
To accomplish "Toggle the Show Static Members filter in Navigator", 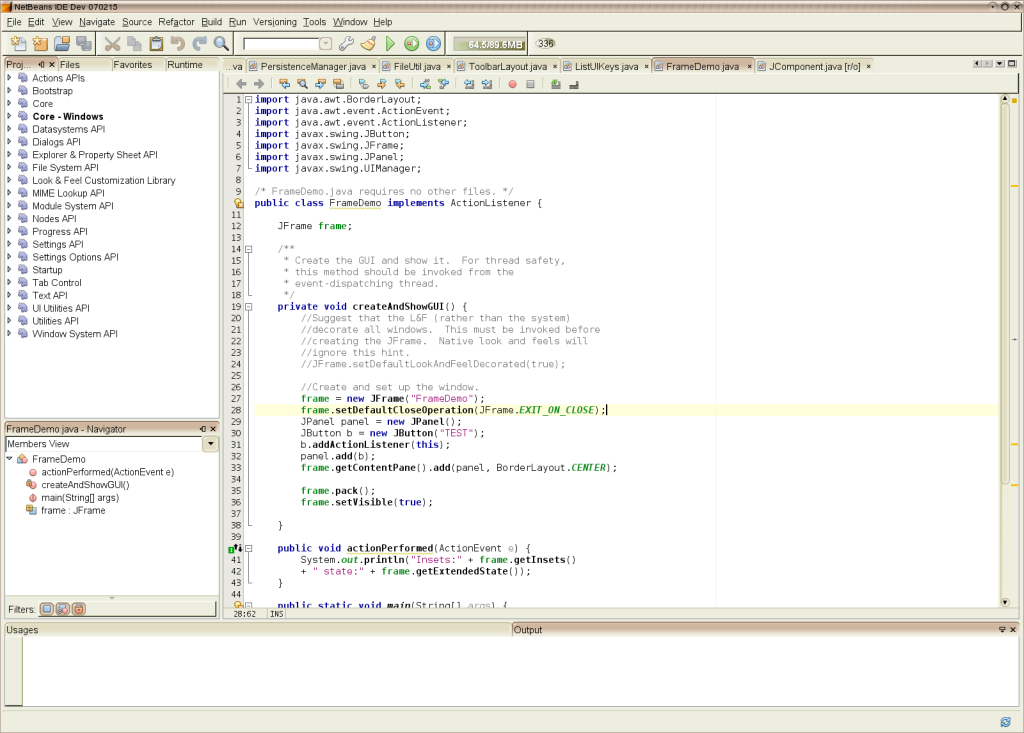I will tap(63, 609).
